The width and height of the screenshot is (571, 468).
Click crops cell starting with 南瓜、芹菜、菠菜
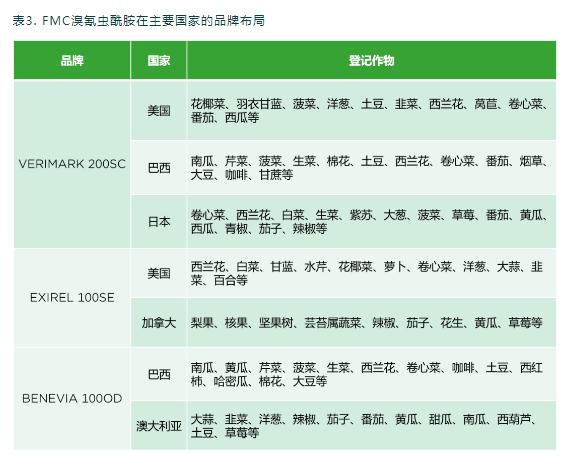(x=371, y=168)
